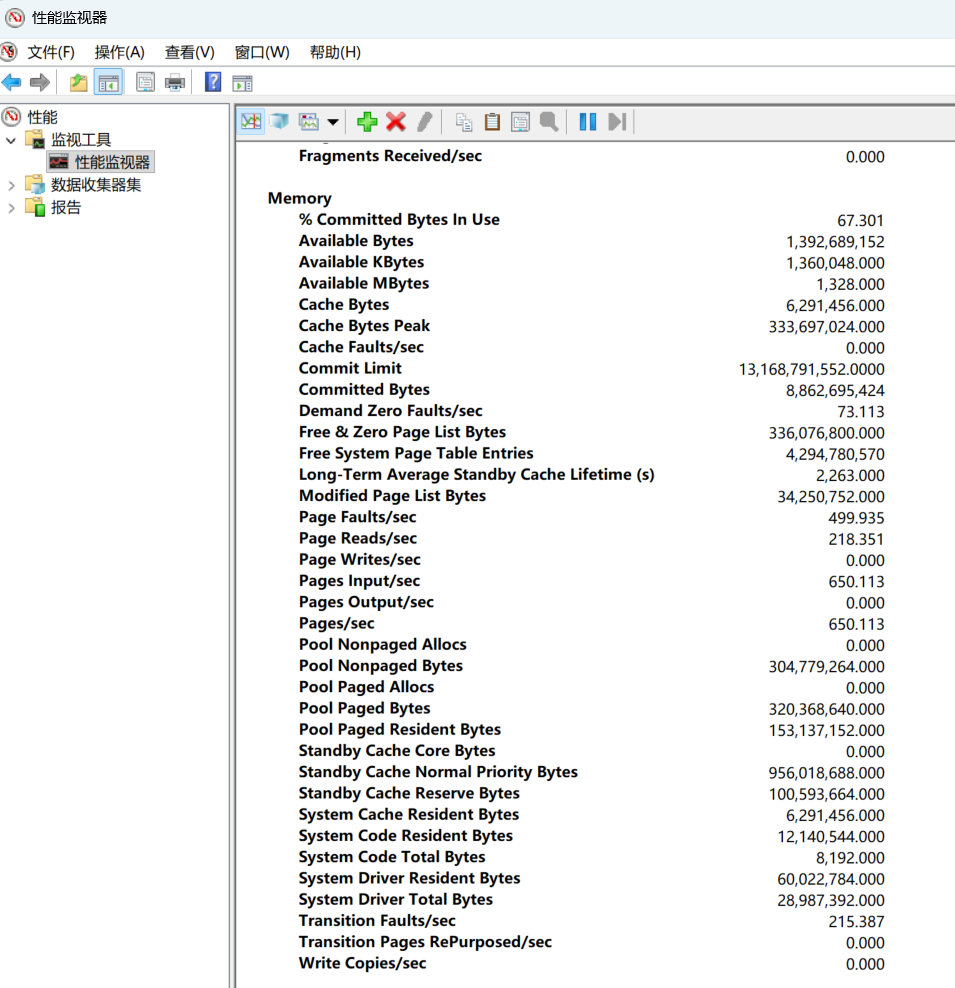Viewport: 955px width, 988px height.
Task: Collapse the 监视工具 tree node
Action: (x=11, y=140)
